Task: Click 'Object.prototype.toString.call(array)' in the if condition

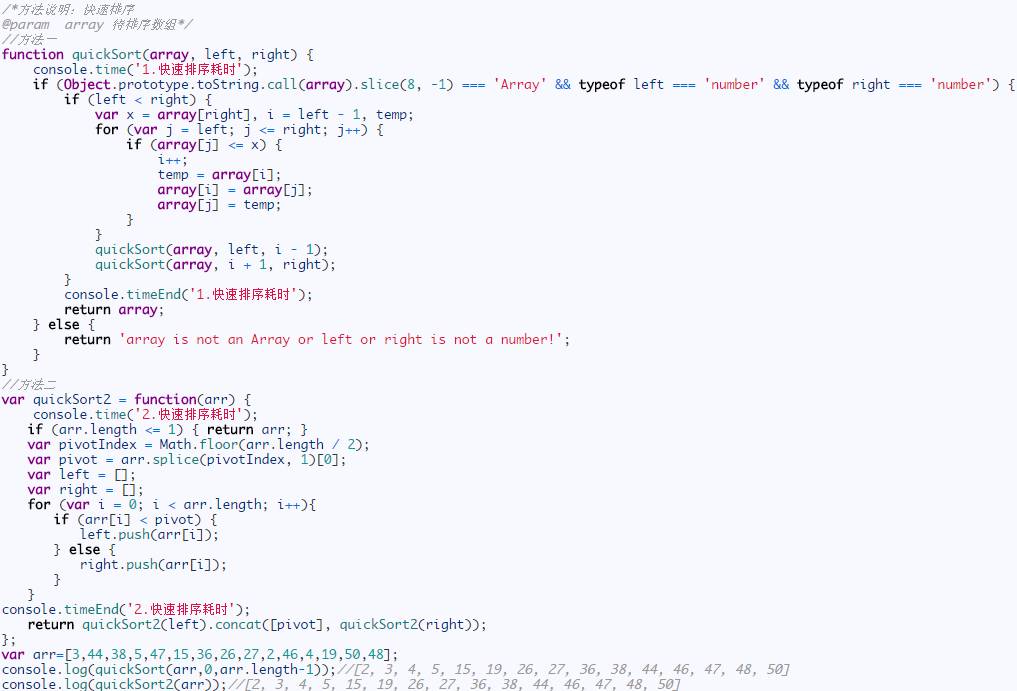Action: click(208, 84)
